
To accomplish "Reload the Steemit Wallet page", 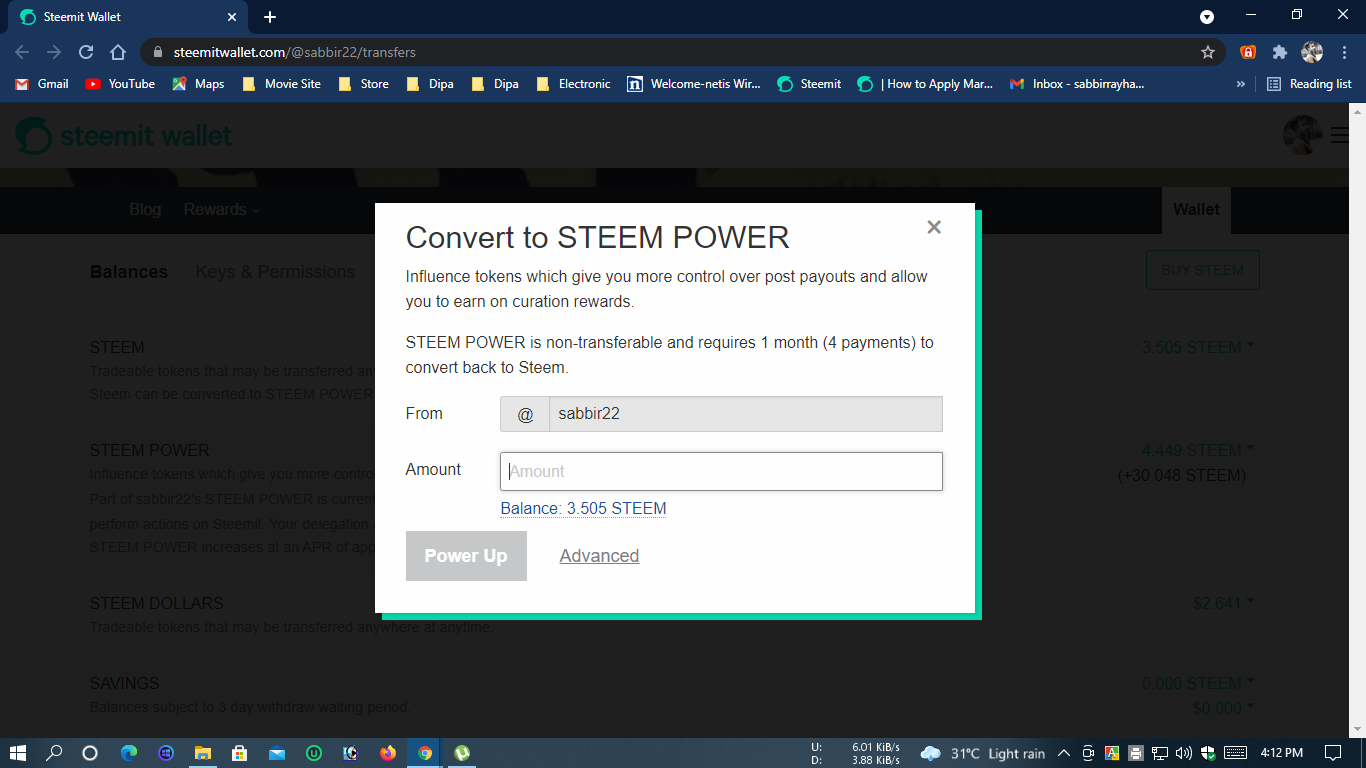I will pyautogui.click(x=86, y=52).
